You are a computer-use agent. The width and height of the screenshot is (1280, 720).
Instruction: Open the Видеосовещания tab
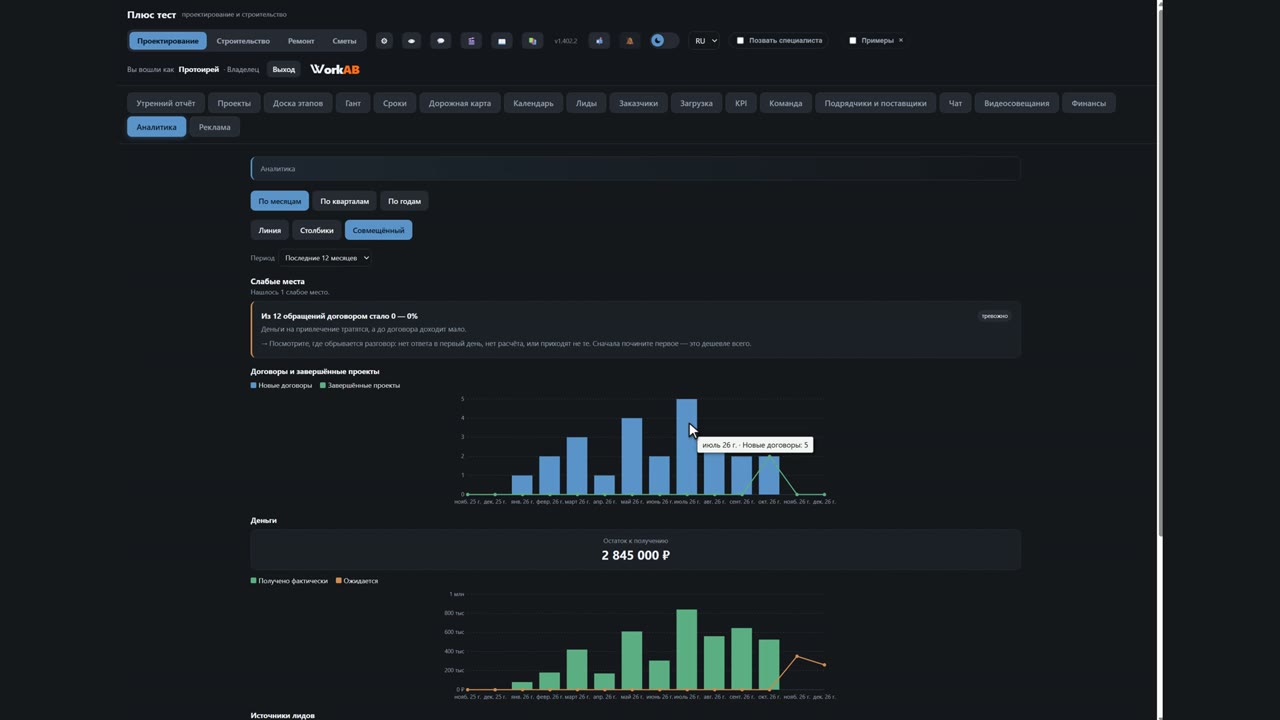1016,103
